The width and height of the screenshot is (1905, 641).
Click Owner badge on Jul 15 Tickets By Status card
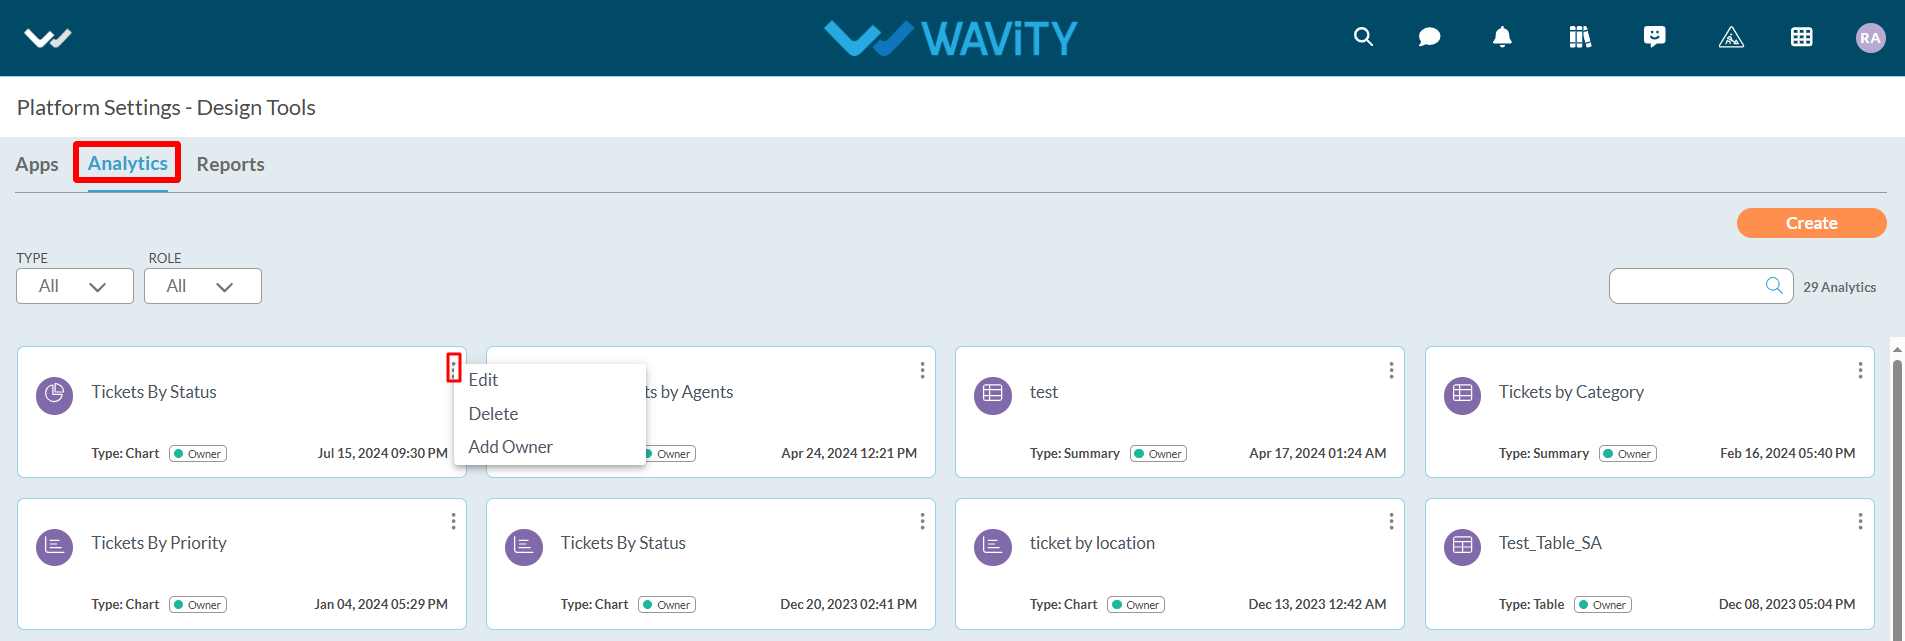(198, 454)
